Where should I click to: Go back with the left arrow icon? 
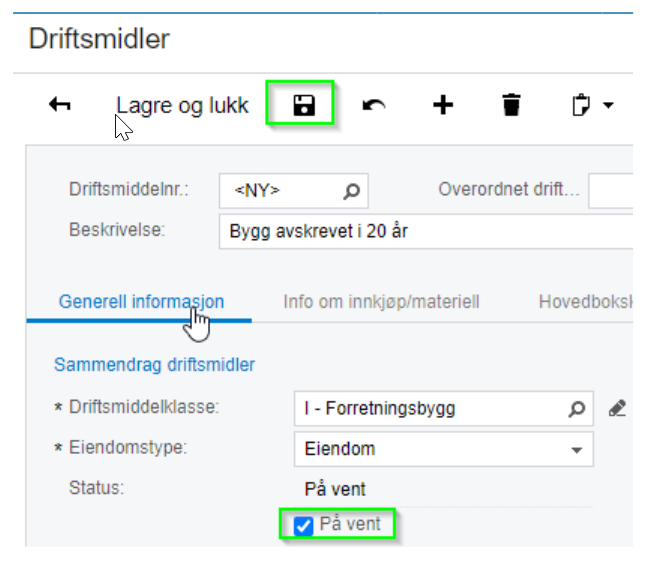(x=60, y=104)
